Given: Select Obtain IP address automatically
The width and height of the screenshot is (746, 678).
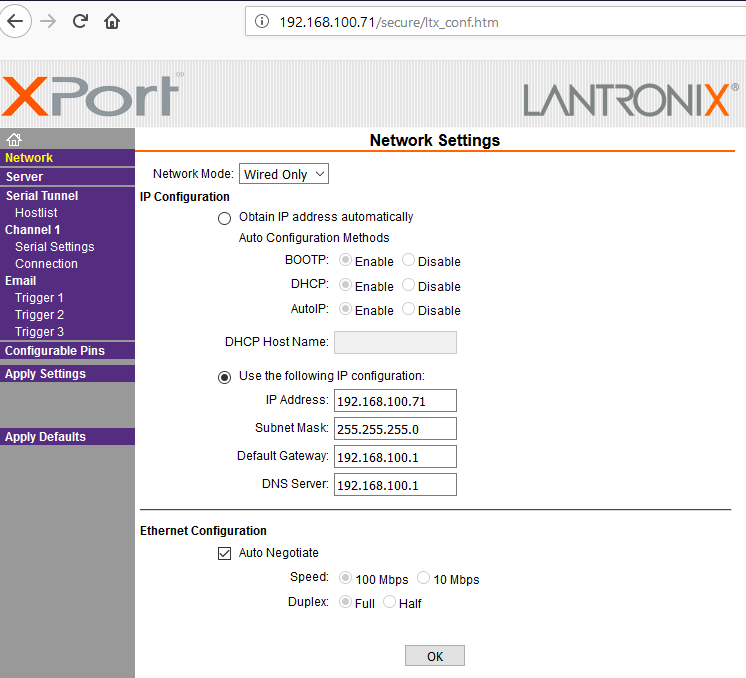Looking at the screenshot, I should (x=225, y=218).
